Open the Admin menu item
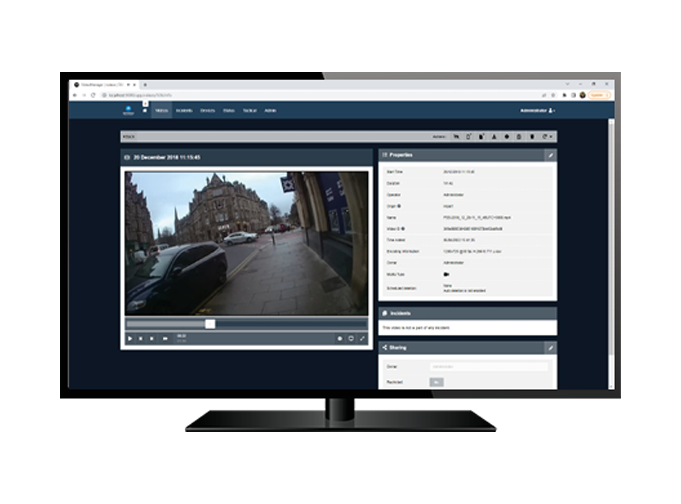This screenshot has height=504, width=681. (x=269, y=110)
